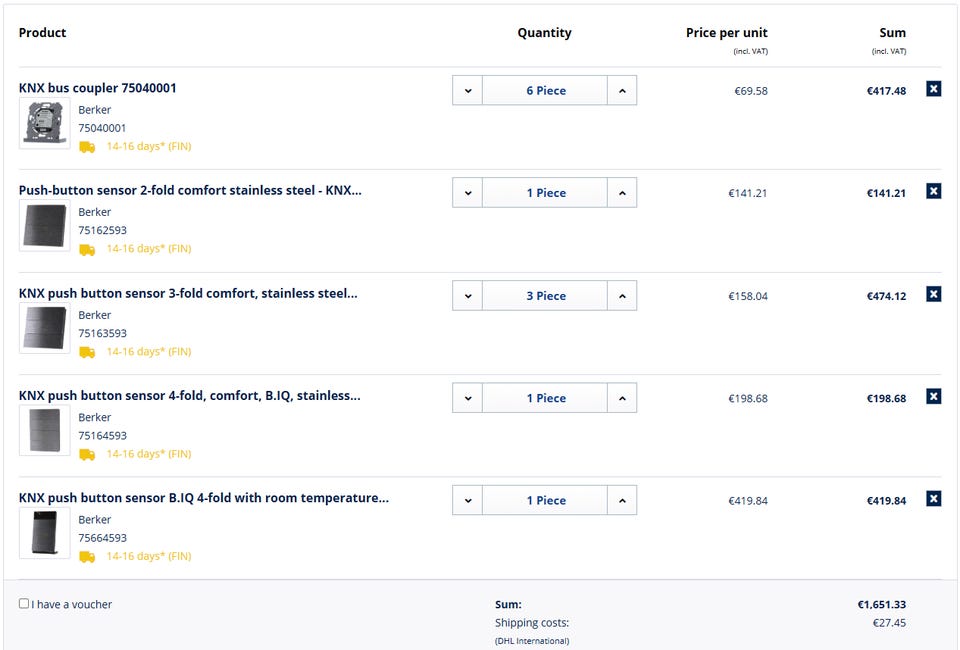Increase quantity of 2-fold push-button sensor

622,193
